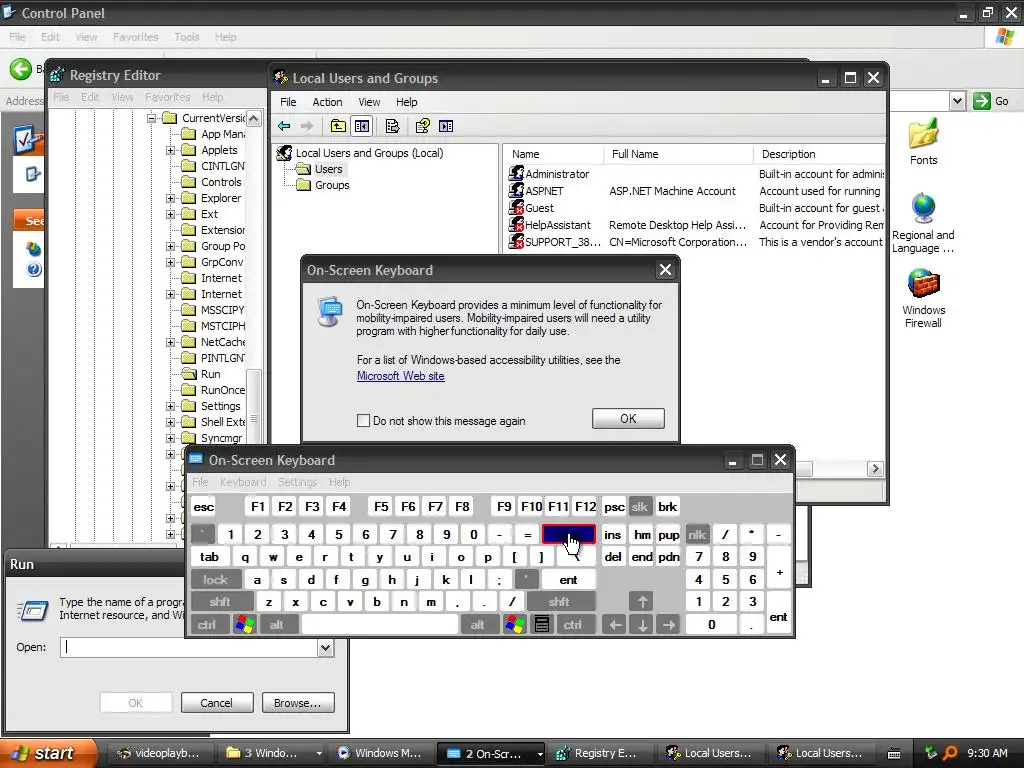
Task: Toggle the nlk (num lock) key
Action: click(697, 535)
